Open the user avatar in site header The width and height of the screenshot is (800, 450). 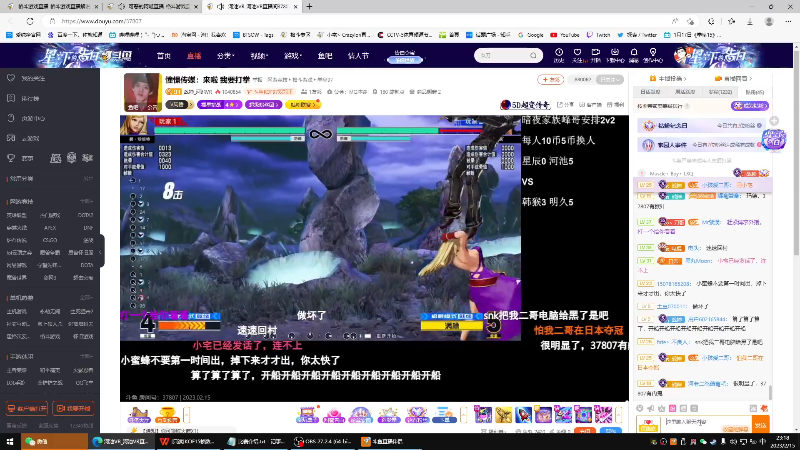[x=681, y=55]
